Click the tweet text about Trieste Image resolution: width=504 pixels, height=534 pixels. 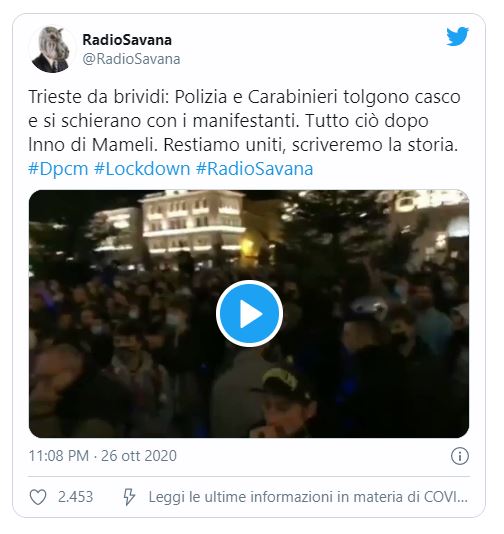[245, 121]
